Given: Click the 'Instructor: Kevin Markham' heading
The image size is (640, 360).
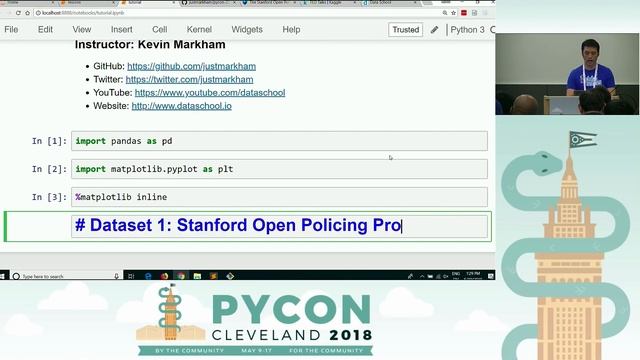Looking at the screenshot, I should (150, 44).
